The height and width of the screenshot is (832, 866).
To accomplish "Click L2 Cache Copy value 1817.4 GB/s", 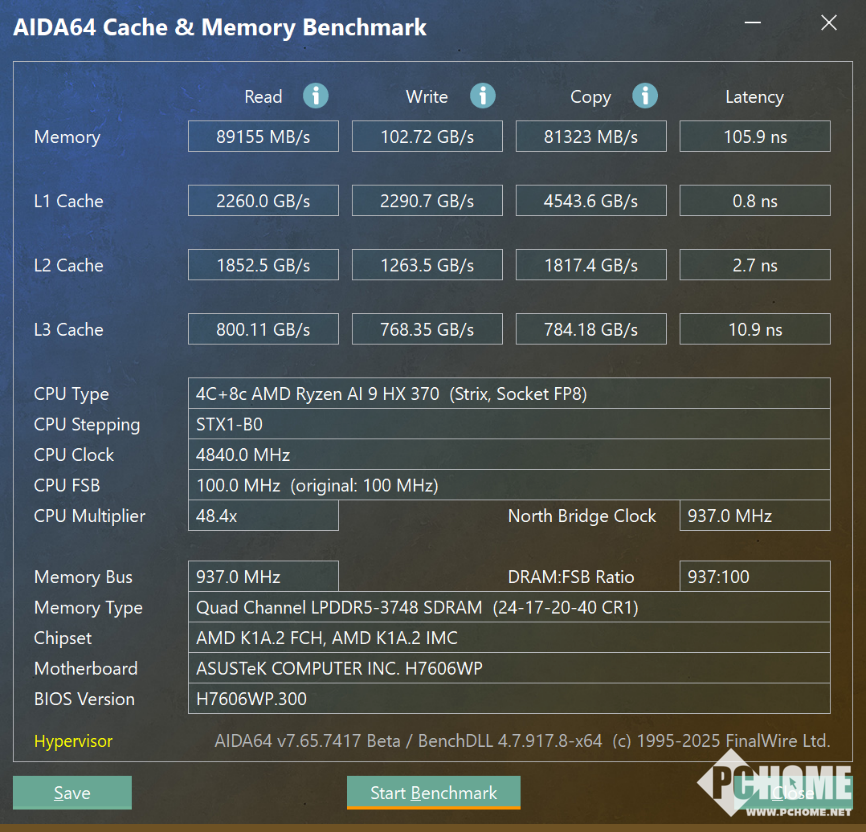I will (591, 265).
